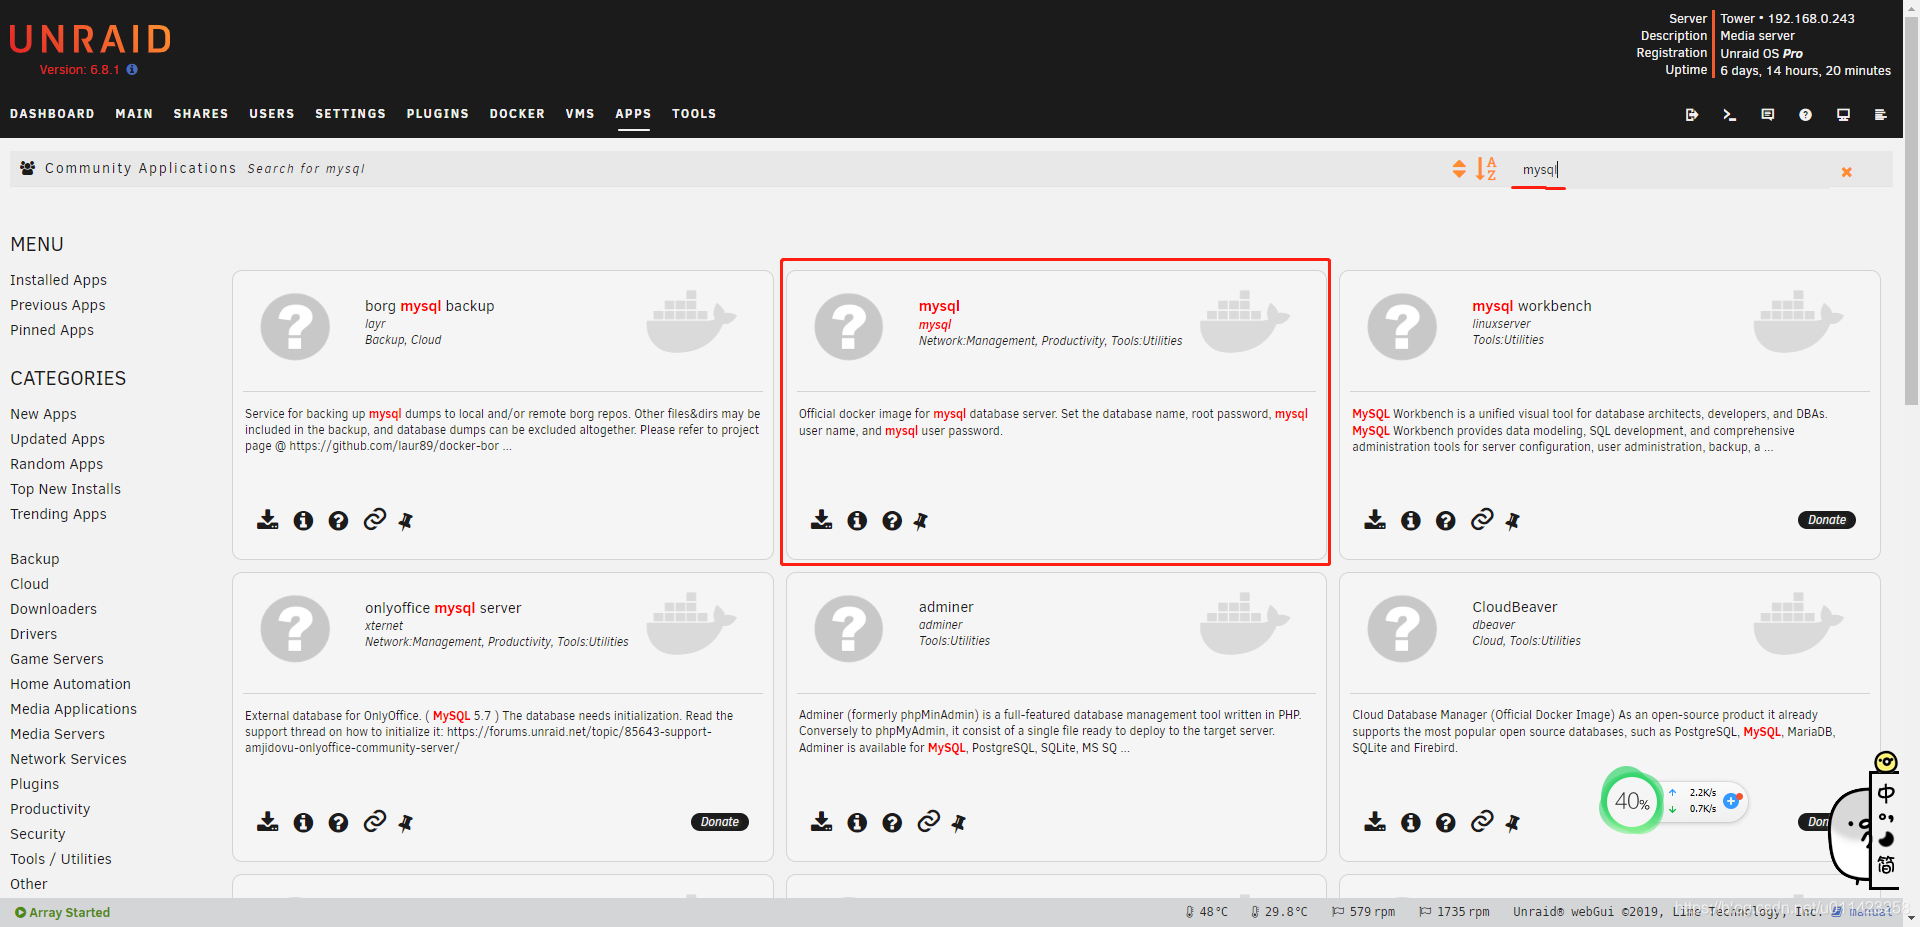Browse Tools / Utilities category
The image size is (1920, 927).
click(x=61, y=859)
